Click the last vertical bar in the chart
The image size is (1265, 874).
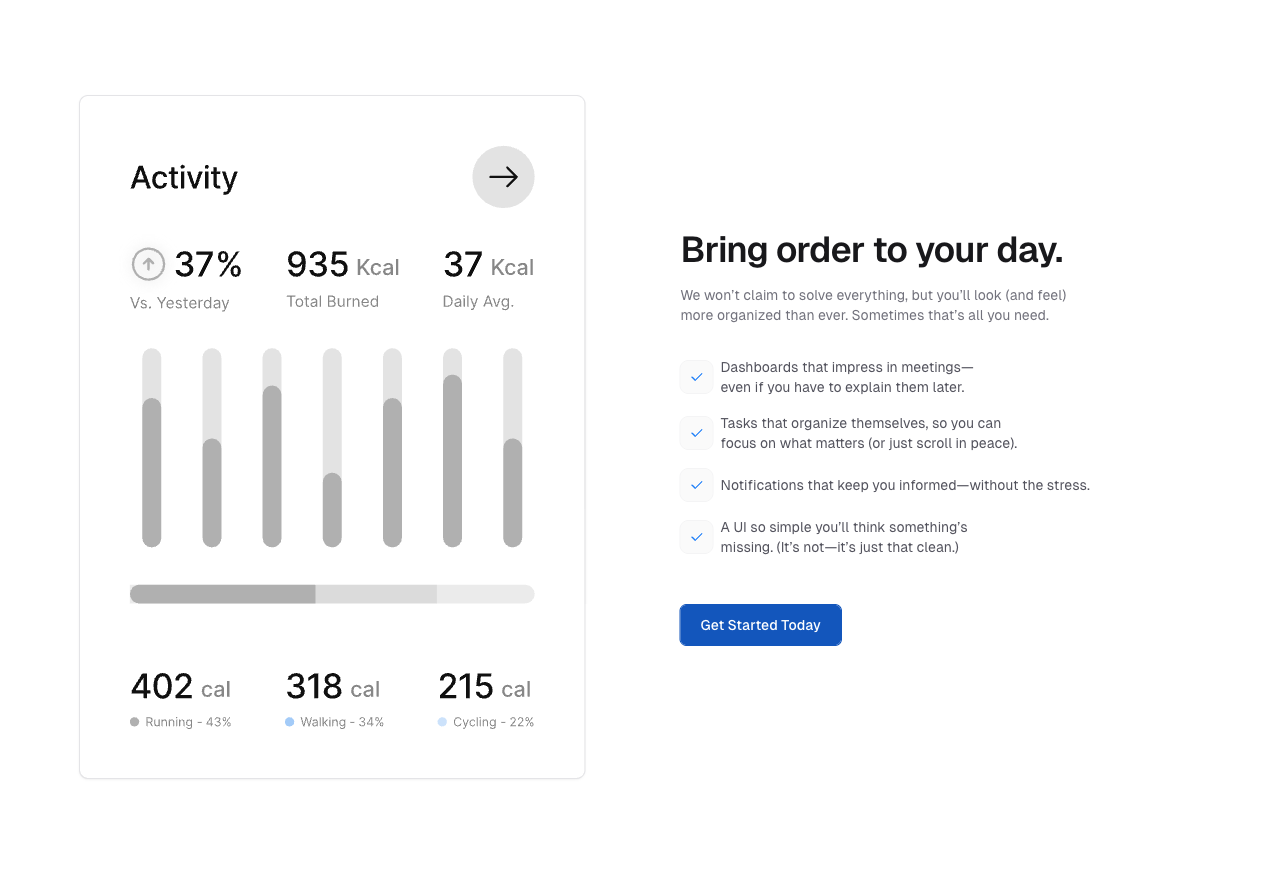click(512, 492)
